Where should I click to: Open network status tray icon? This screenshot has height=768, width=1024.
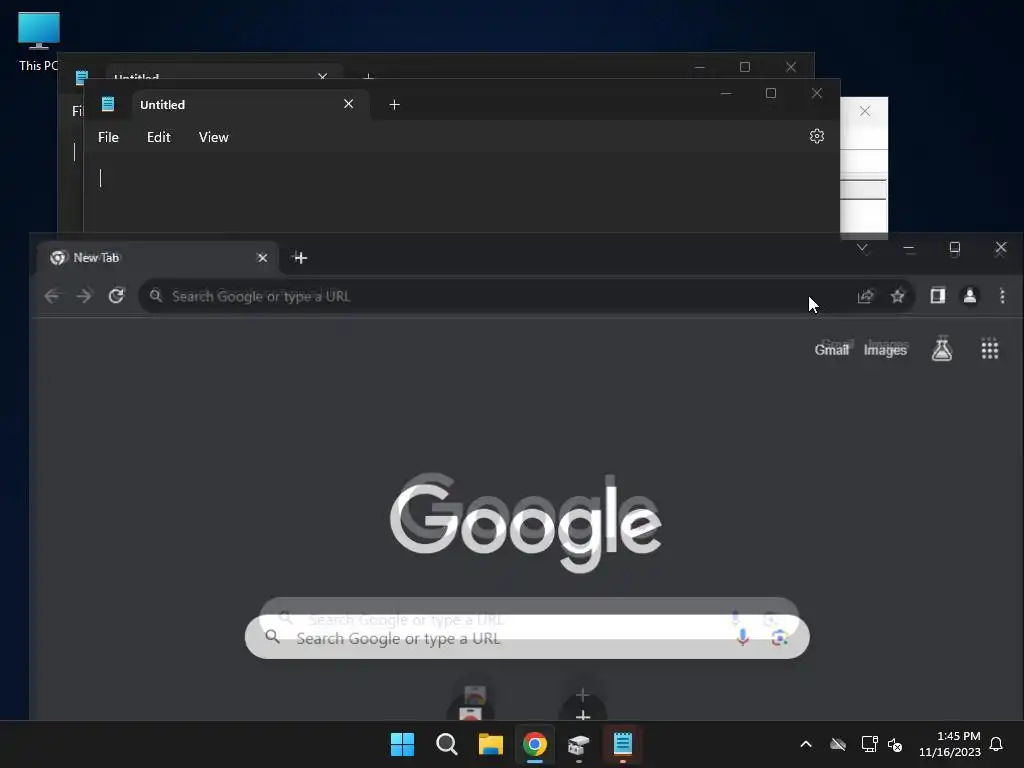coord(869,744)
